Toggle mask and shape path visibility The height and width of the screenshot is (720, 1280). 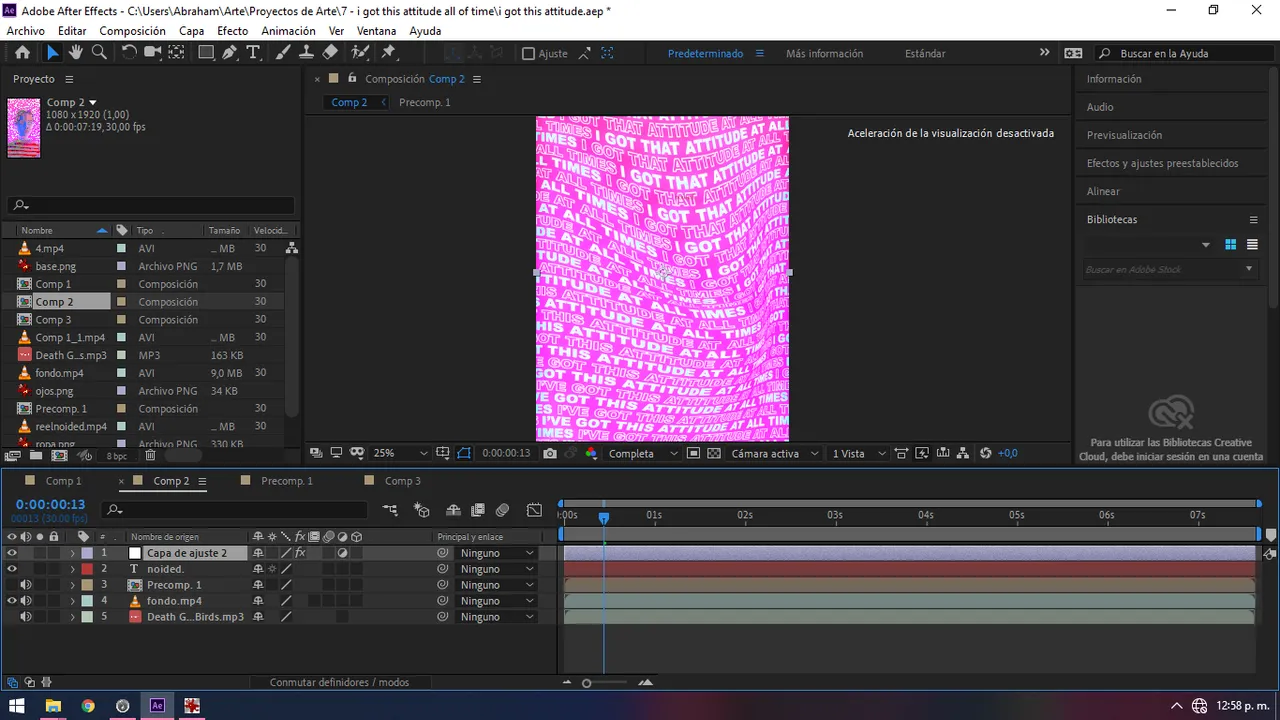pos(464,453)
